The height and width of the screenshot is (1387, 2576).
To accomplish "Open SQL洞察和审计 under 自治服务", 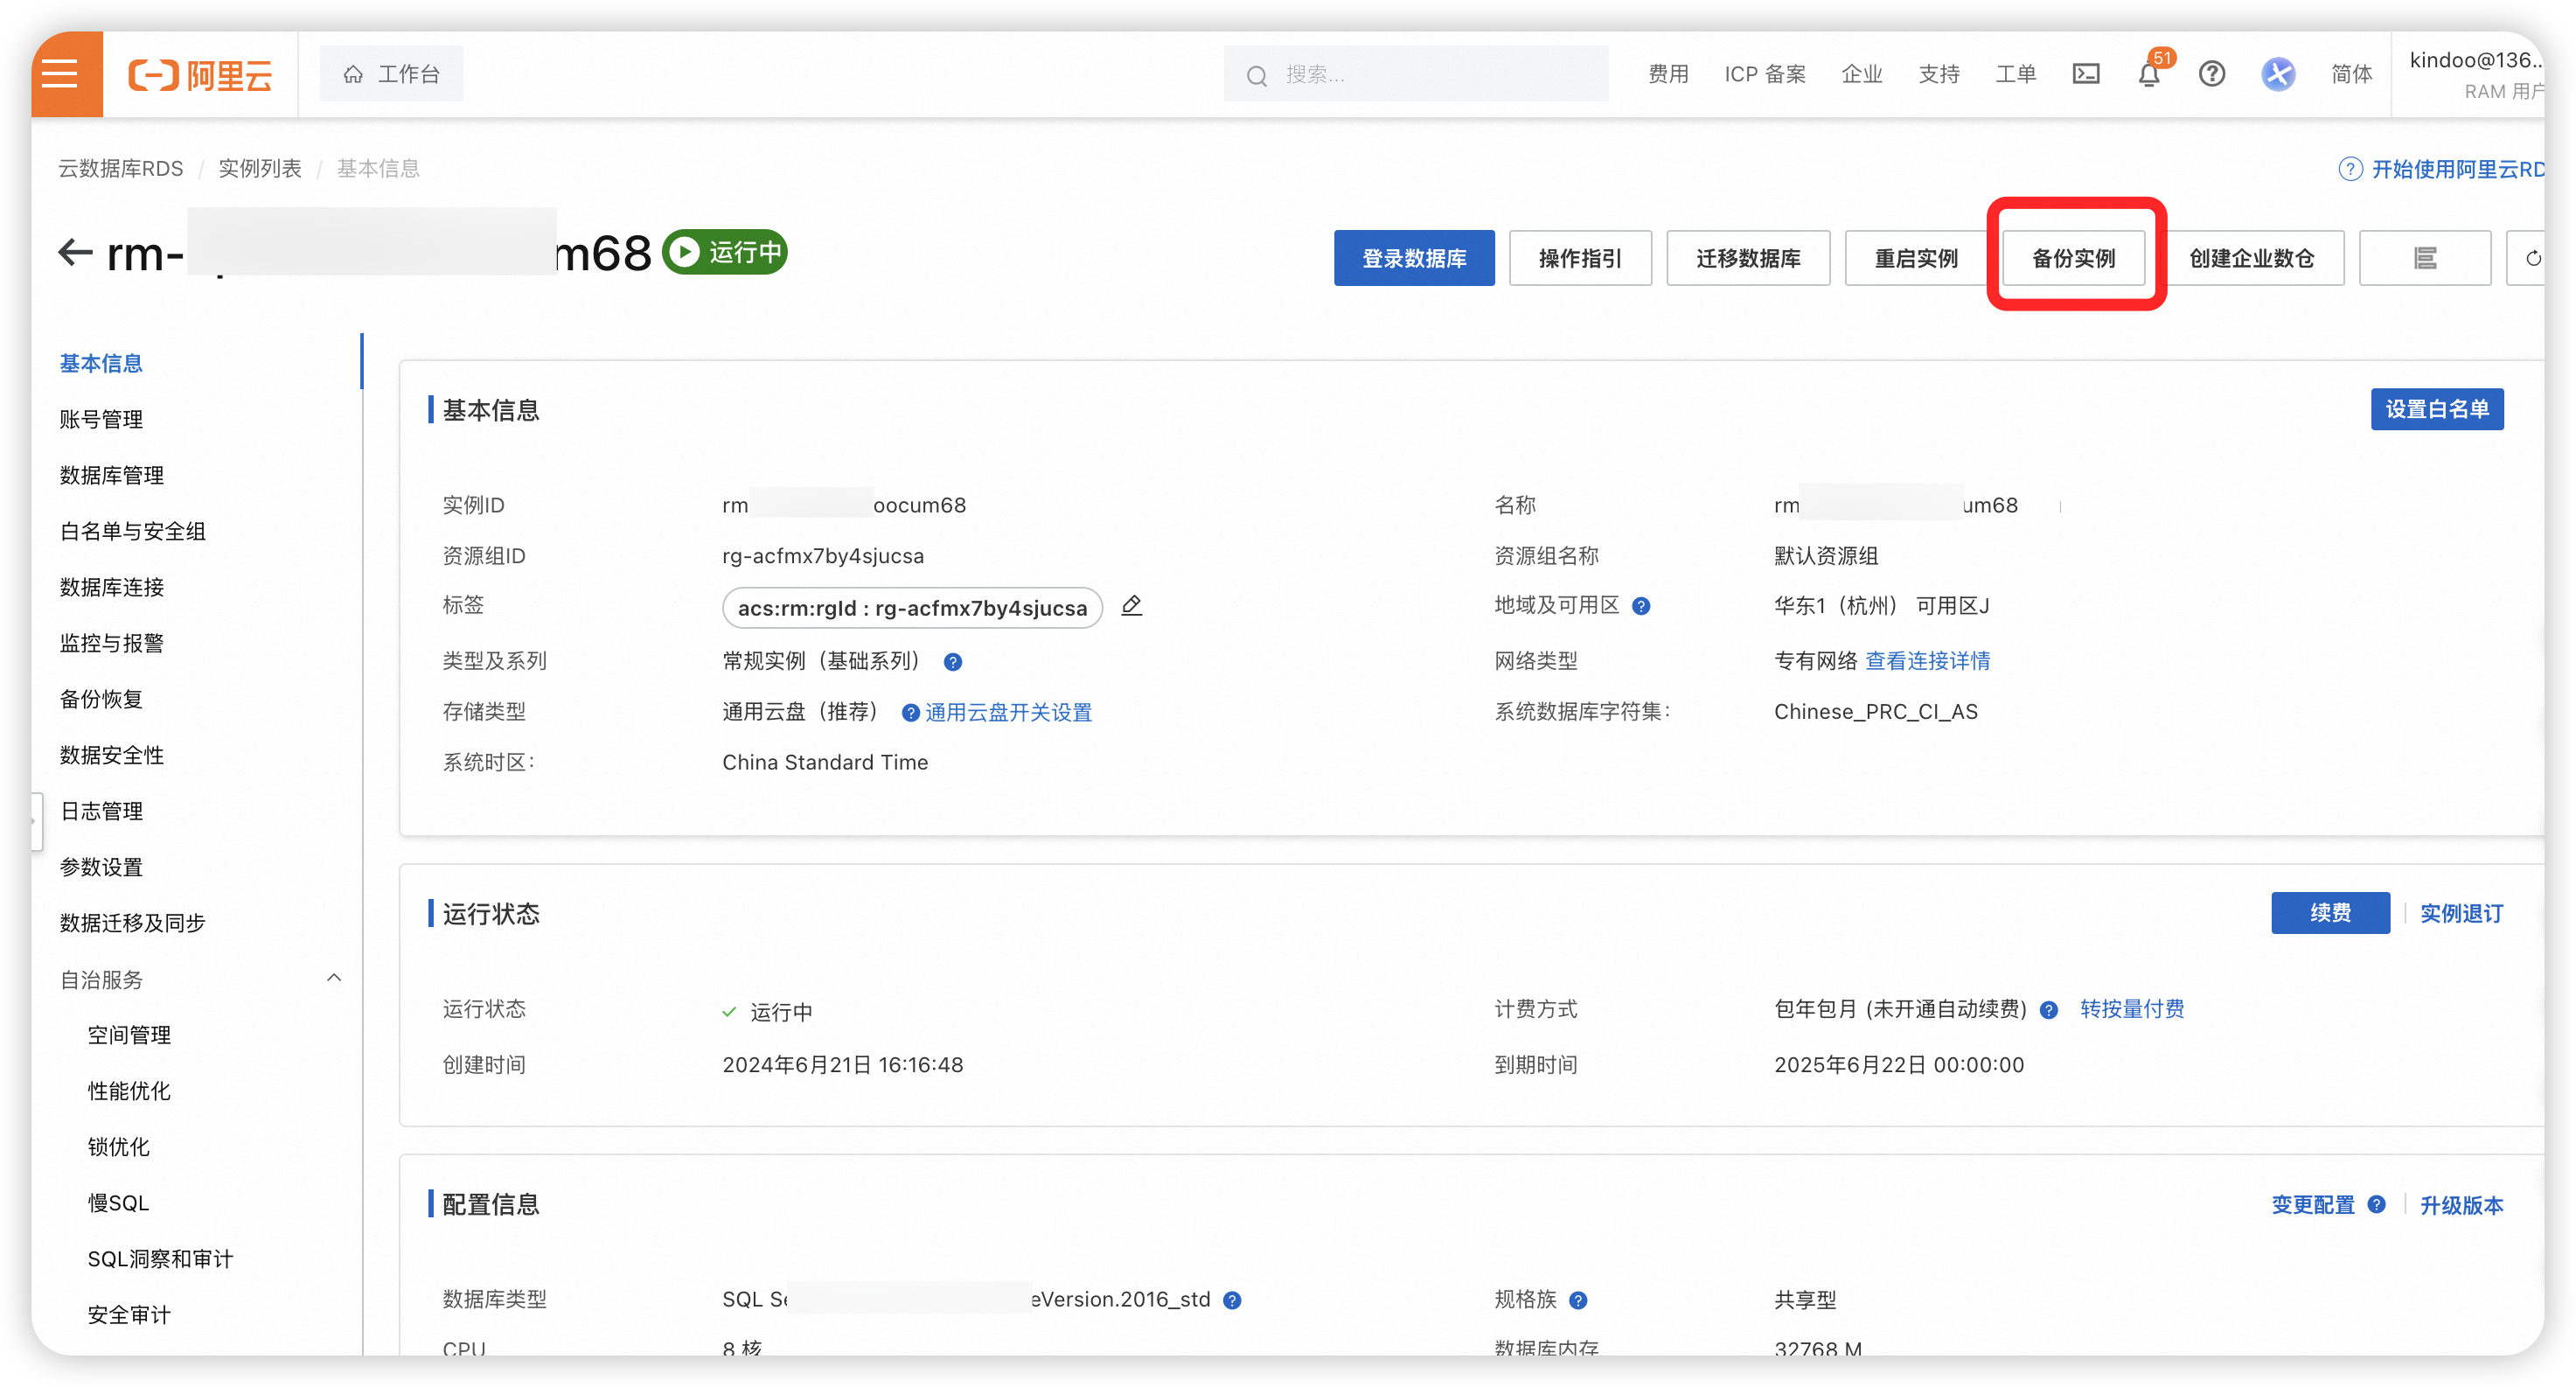I will point(160,1259).
